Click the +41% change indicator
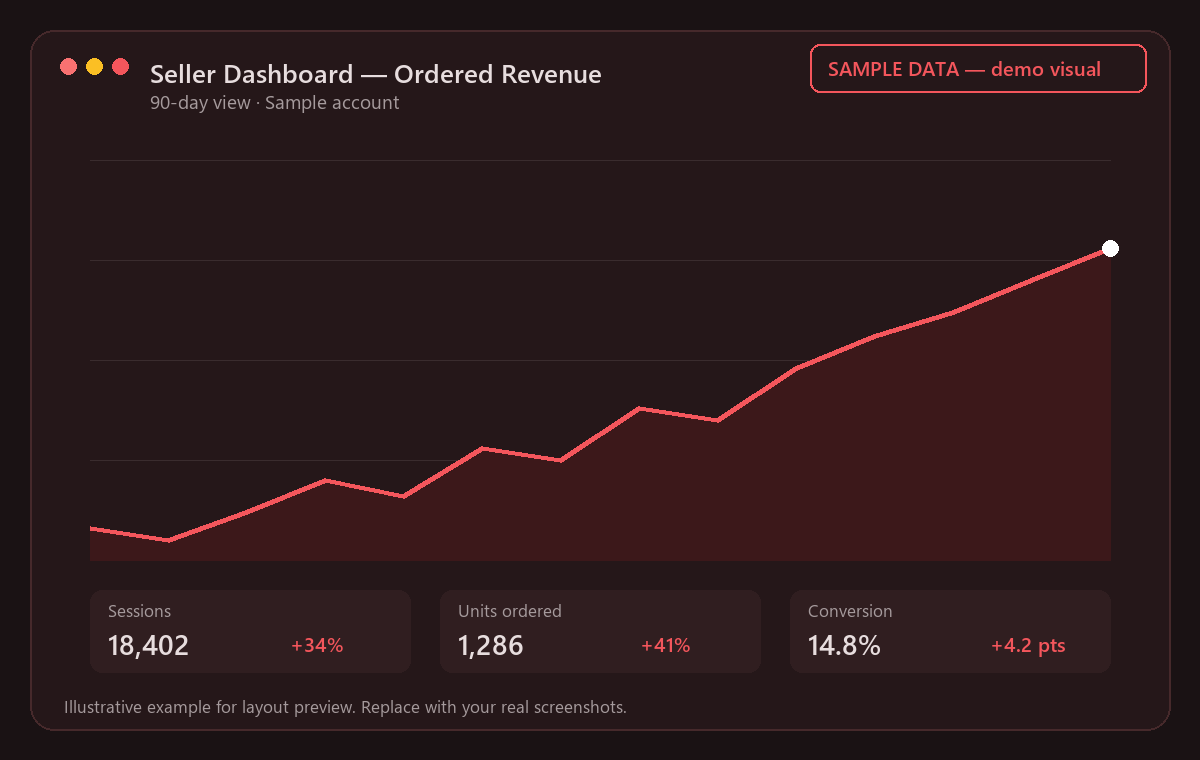1200x760 pixels. click(x=666, y=646)
